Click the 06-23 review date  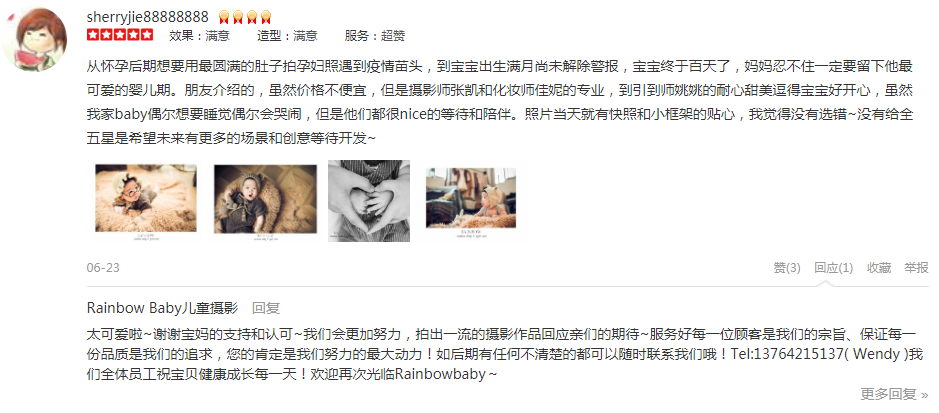103,268
